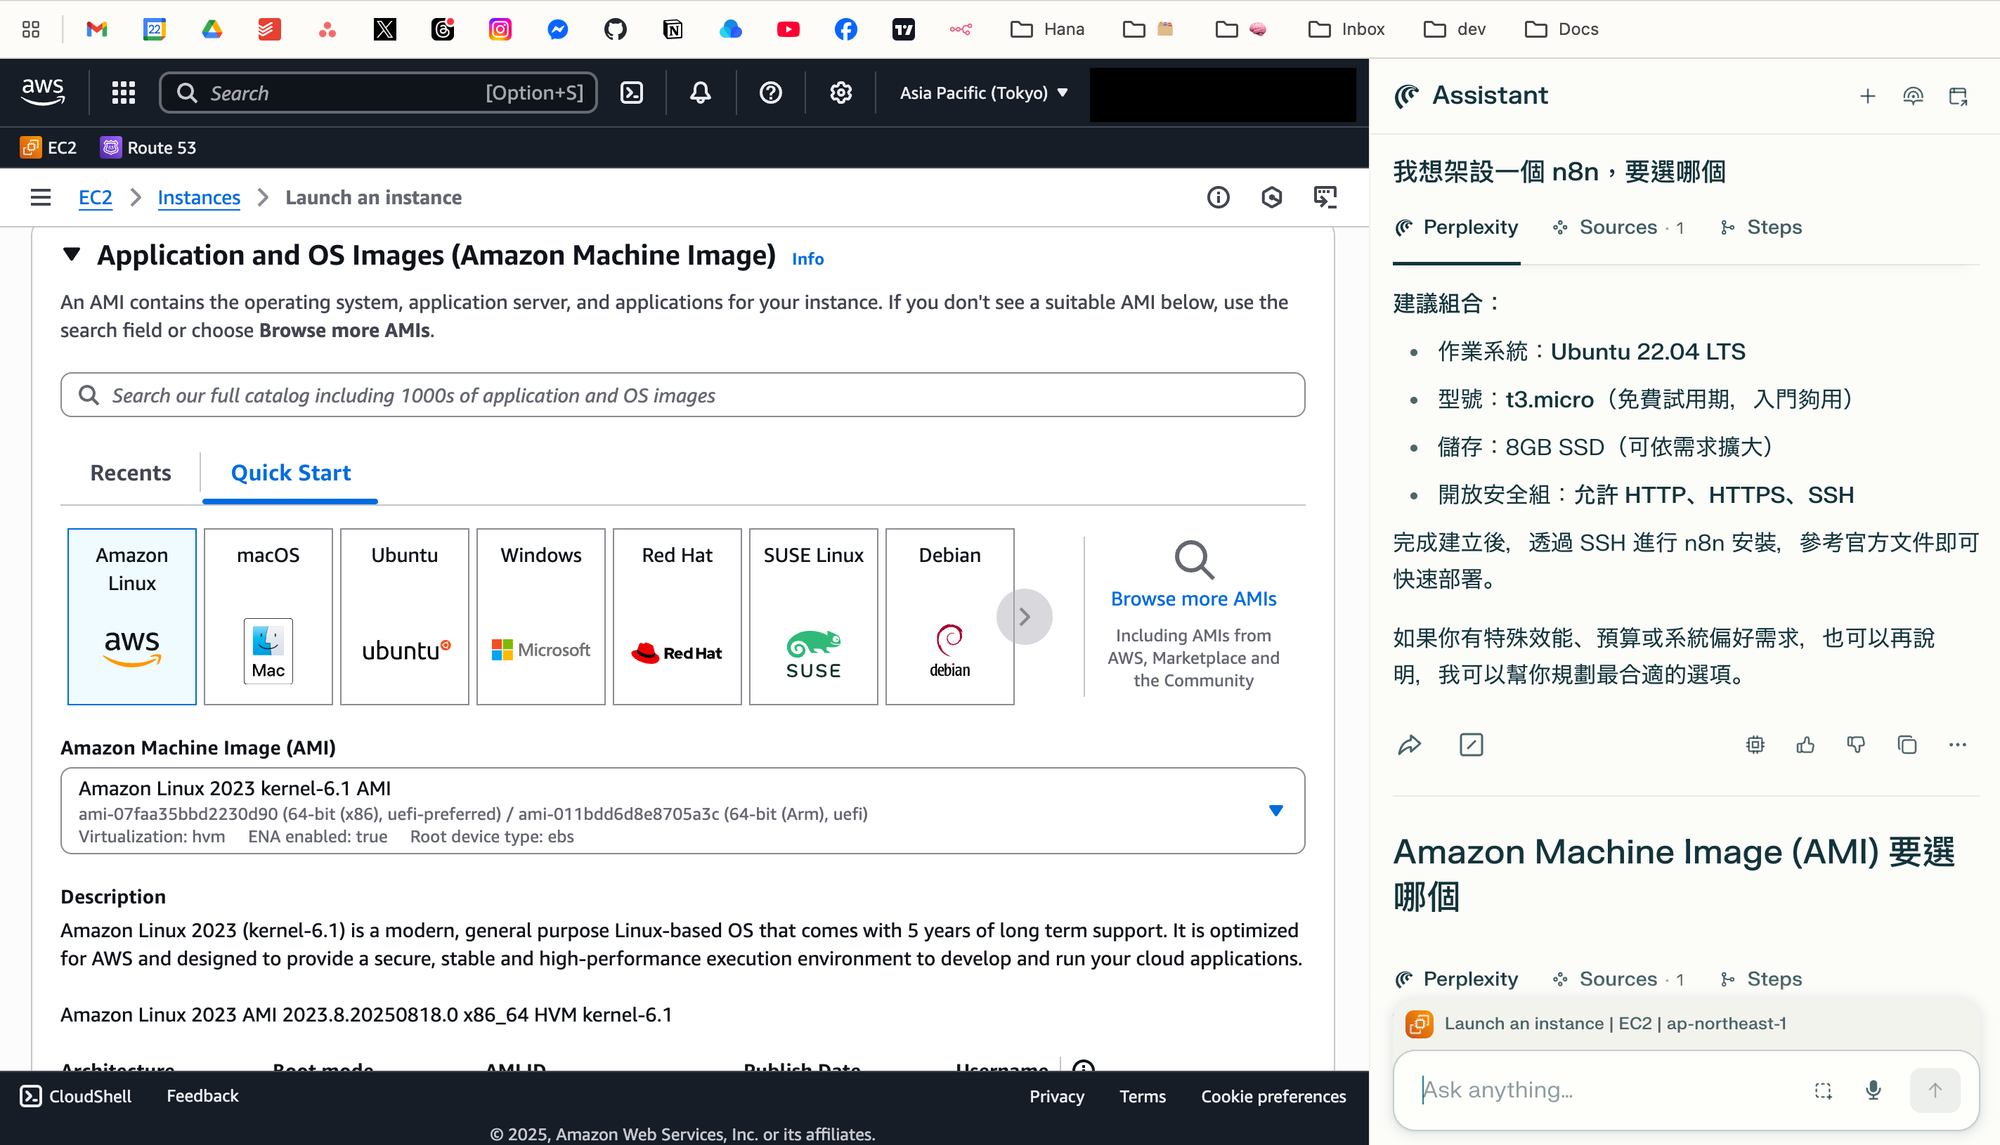The width and height of the screenshot is (2000, 1145).
Task: Open YouTube bookmark icon
Action: click(x=788, y=29)
